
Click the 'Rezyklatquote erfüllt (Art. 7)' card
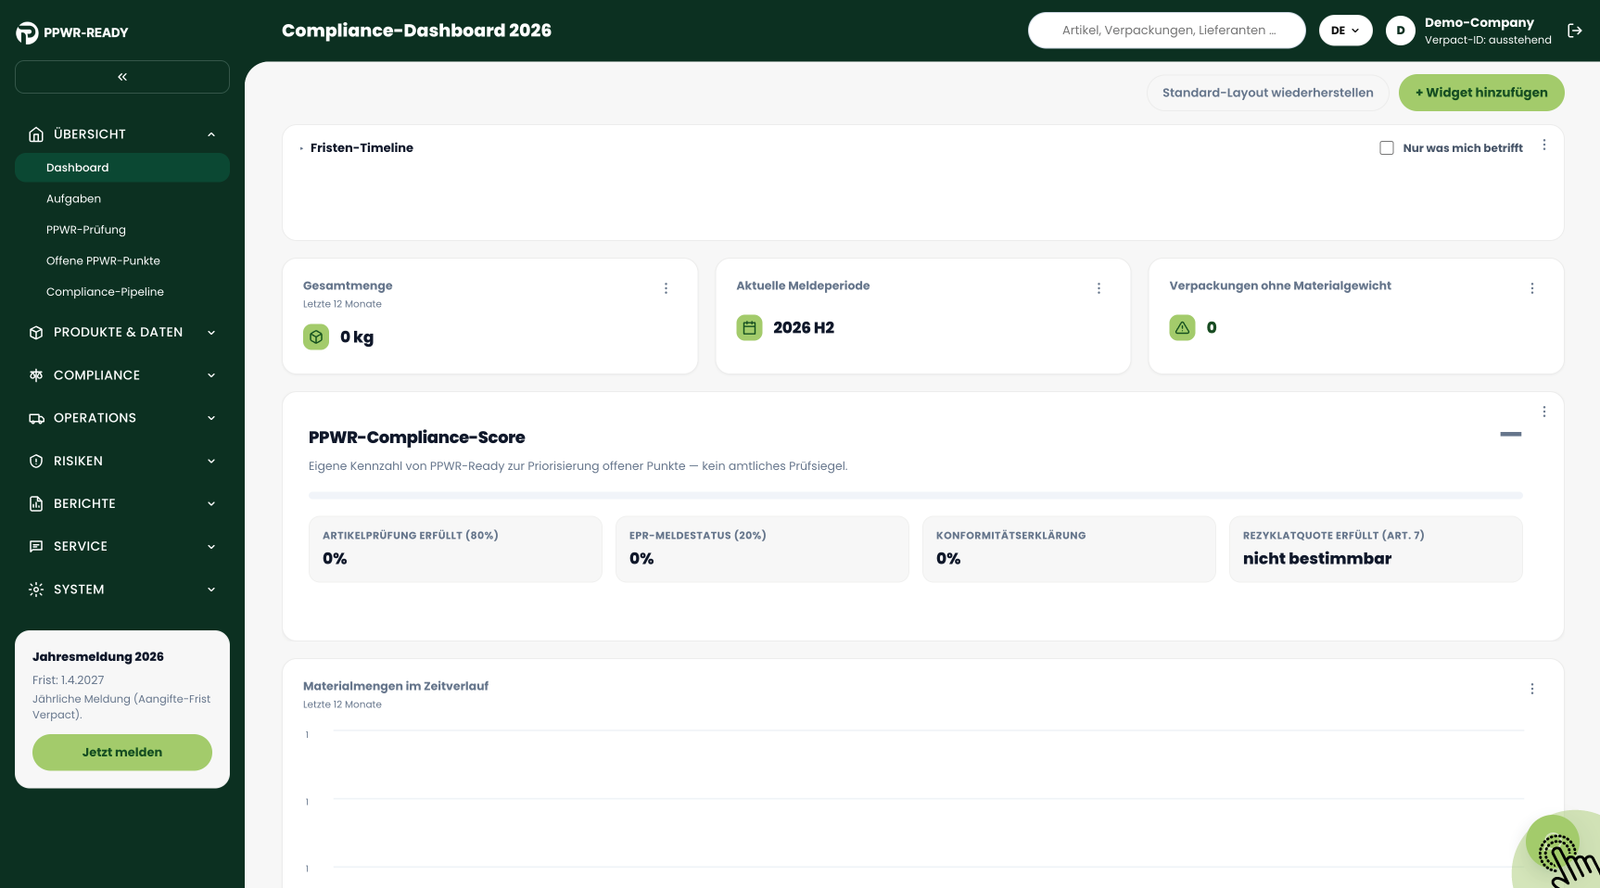1376,549
